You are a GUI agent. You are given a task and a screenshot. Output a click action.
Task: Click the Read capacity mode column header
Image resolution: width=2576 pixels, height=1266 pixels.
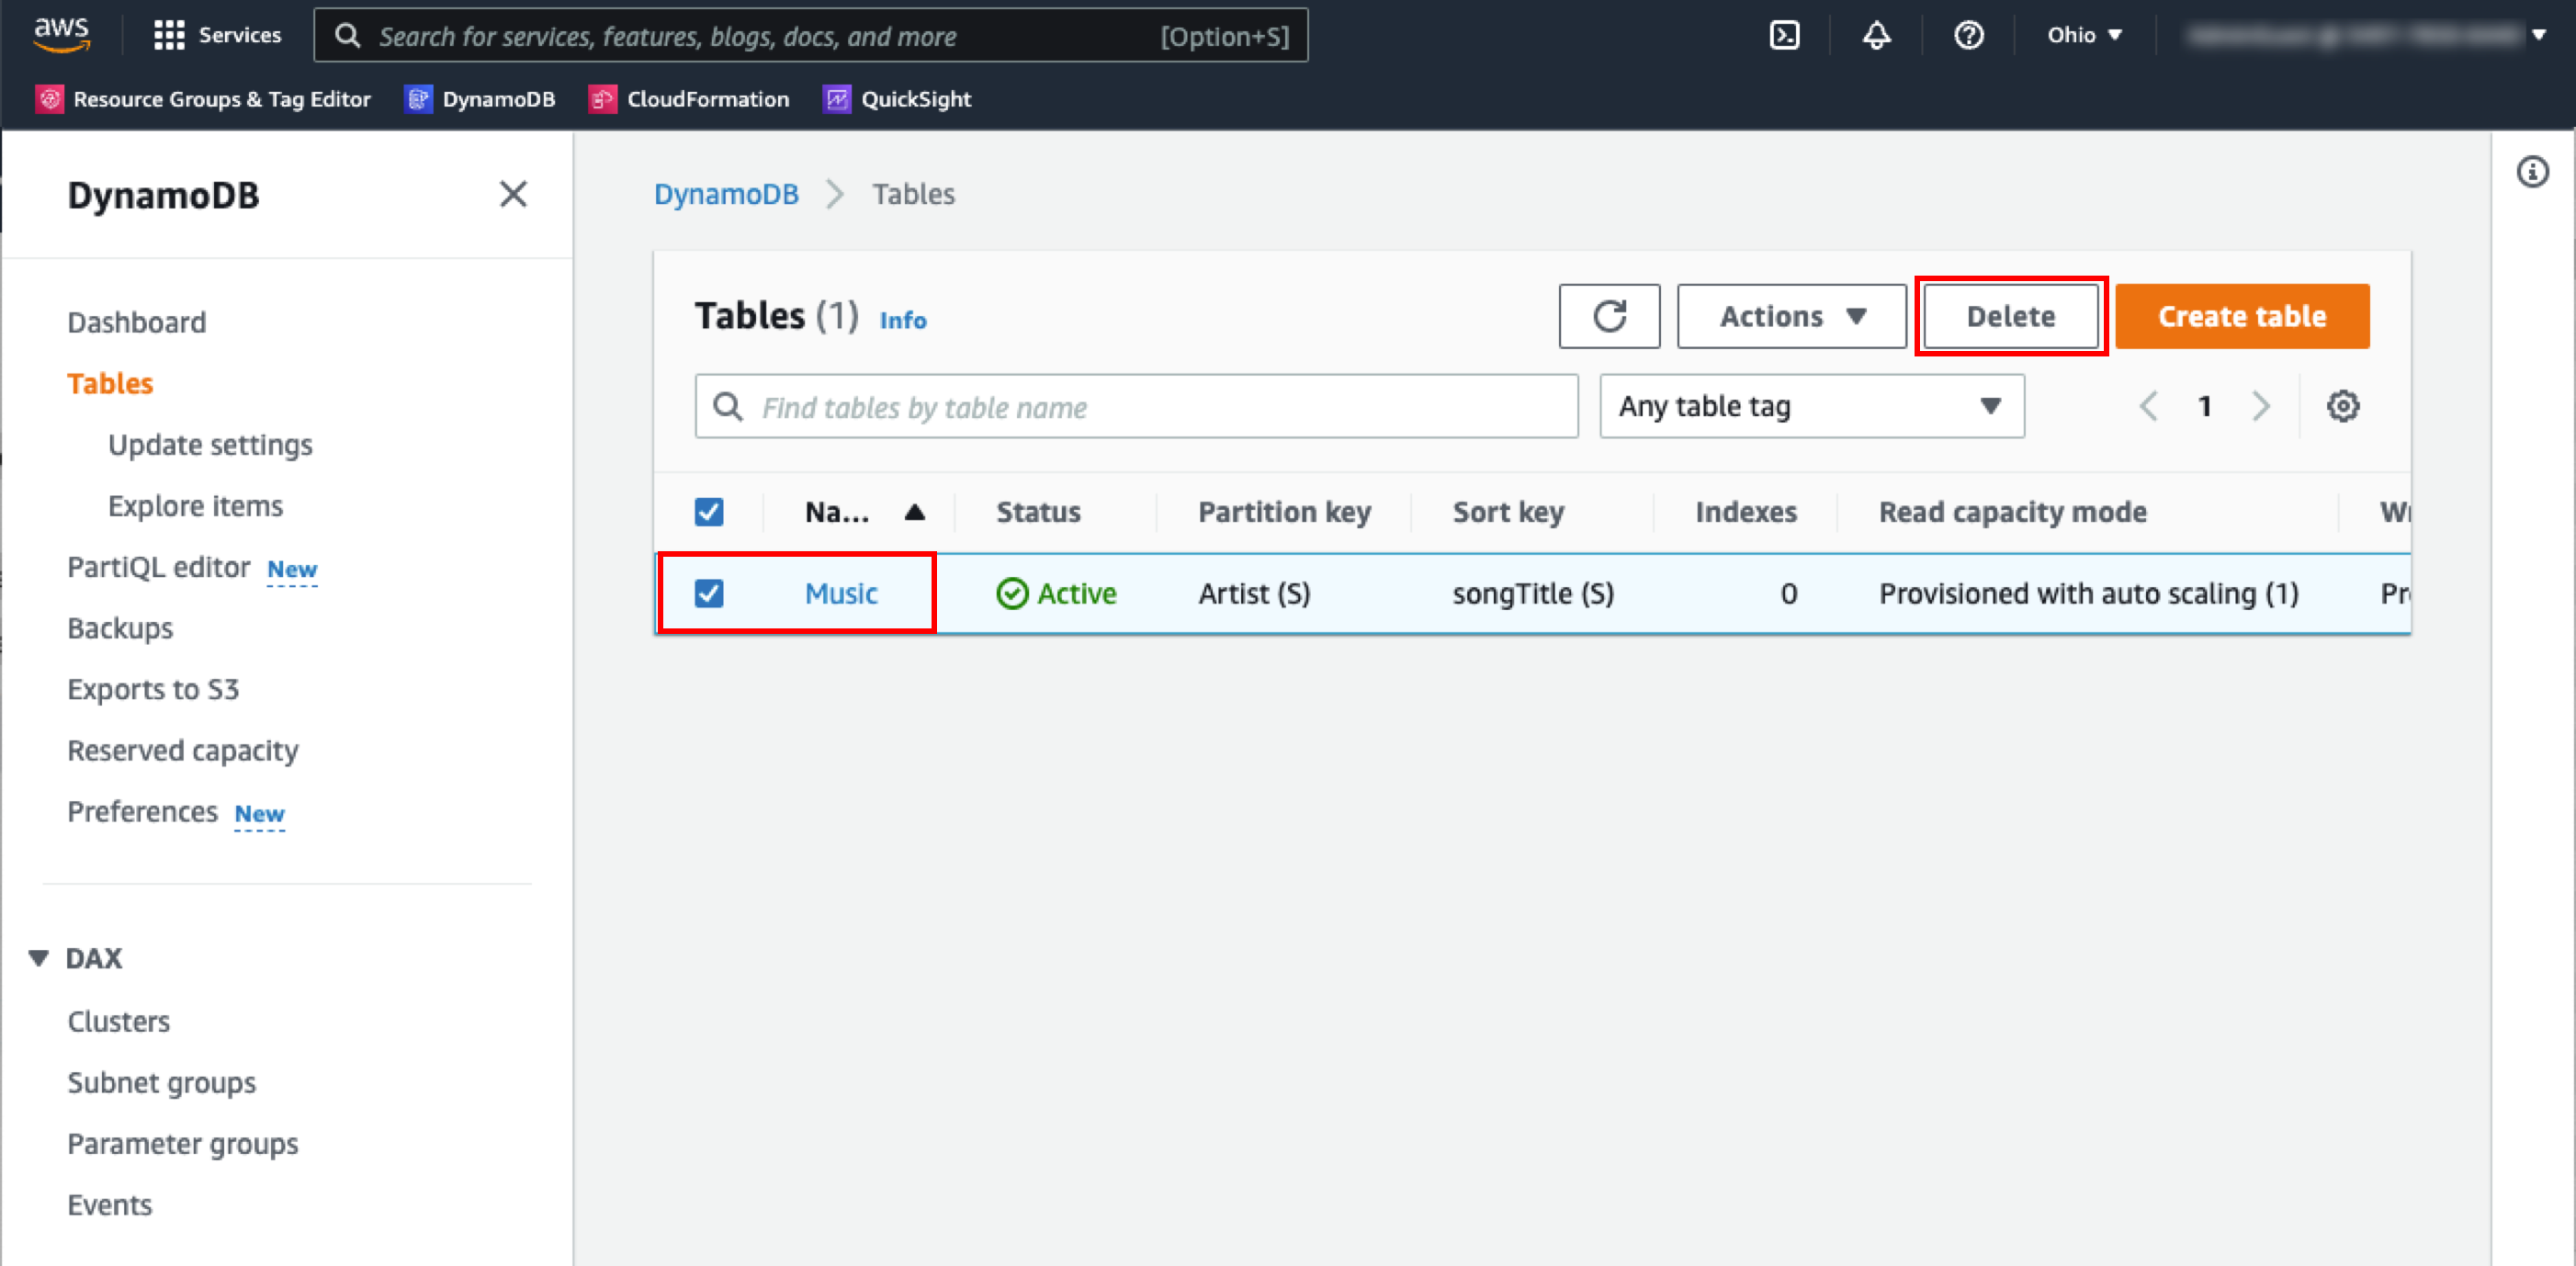pyautogui.click(x=2013, y=512)
